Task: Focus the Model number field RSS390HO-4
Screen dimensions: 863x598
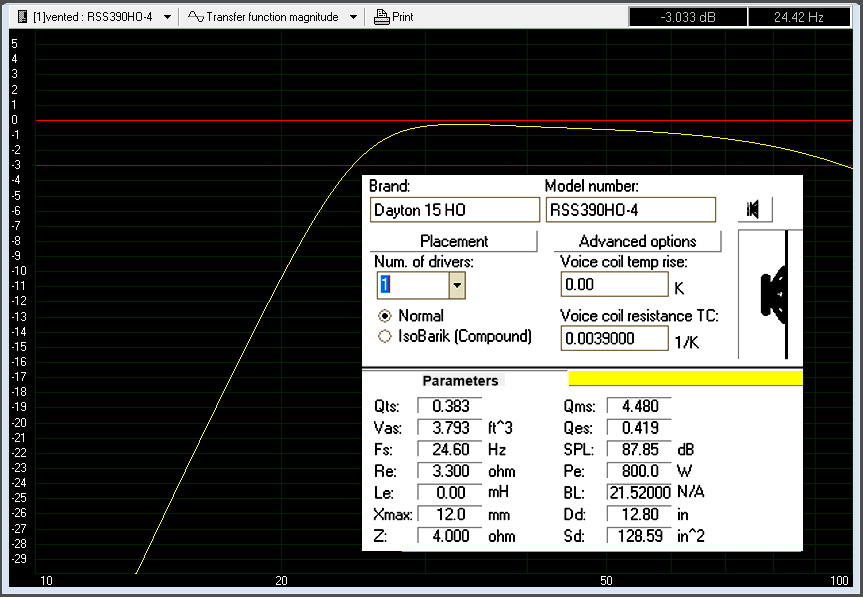Action: (x=631, y=210)
